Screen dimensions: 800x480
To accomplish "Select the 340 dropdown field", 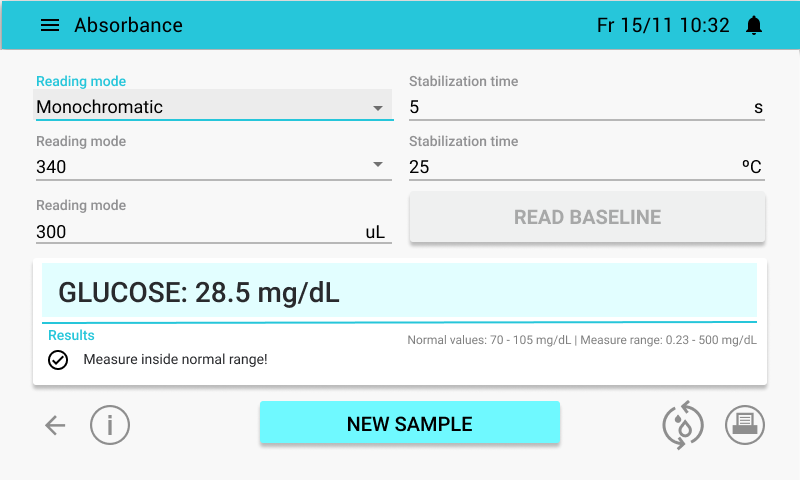I will [x=213, y=166].
